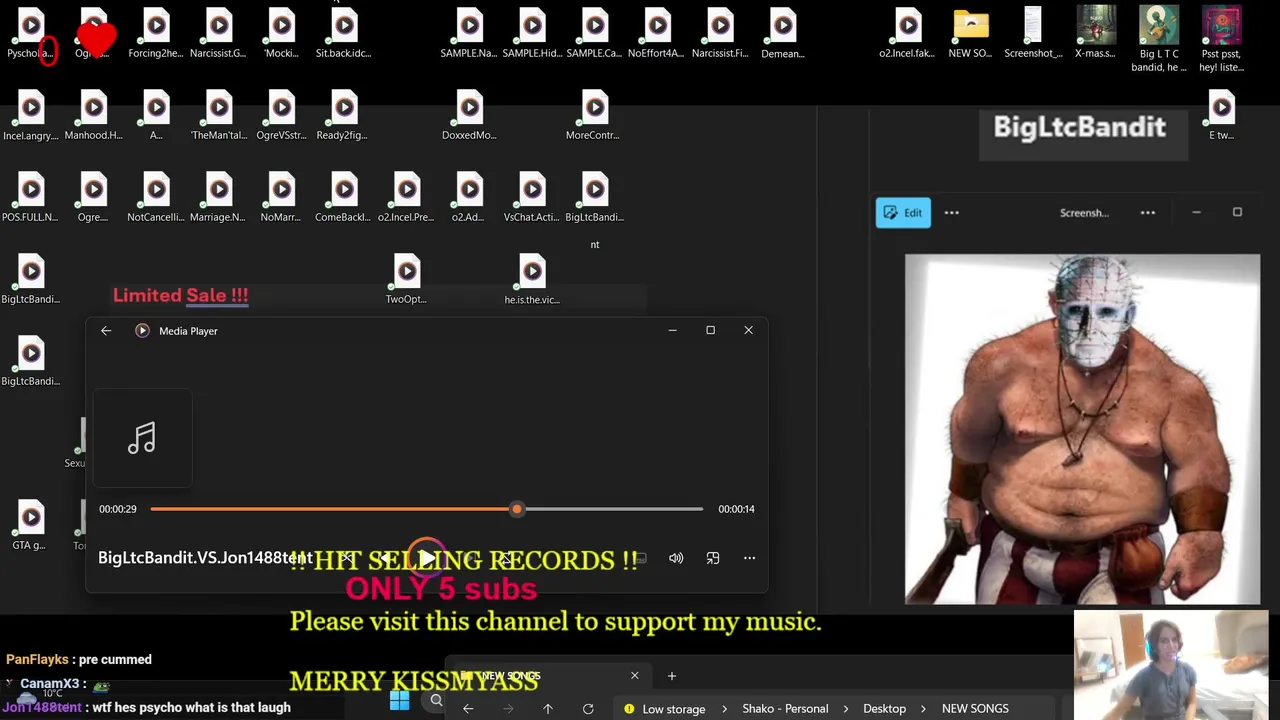
Task: Open the SAMPLE.Hid... media file
Action: [x=532, y=34]
